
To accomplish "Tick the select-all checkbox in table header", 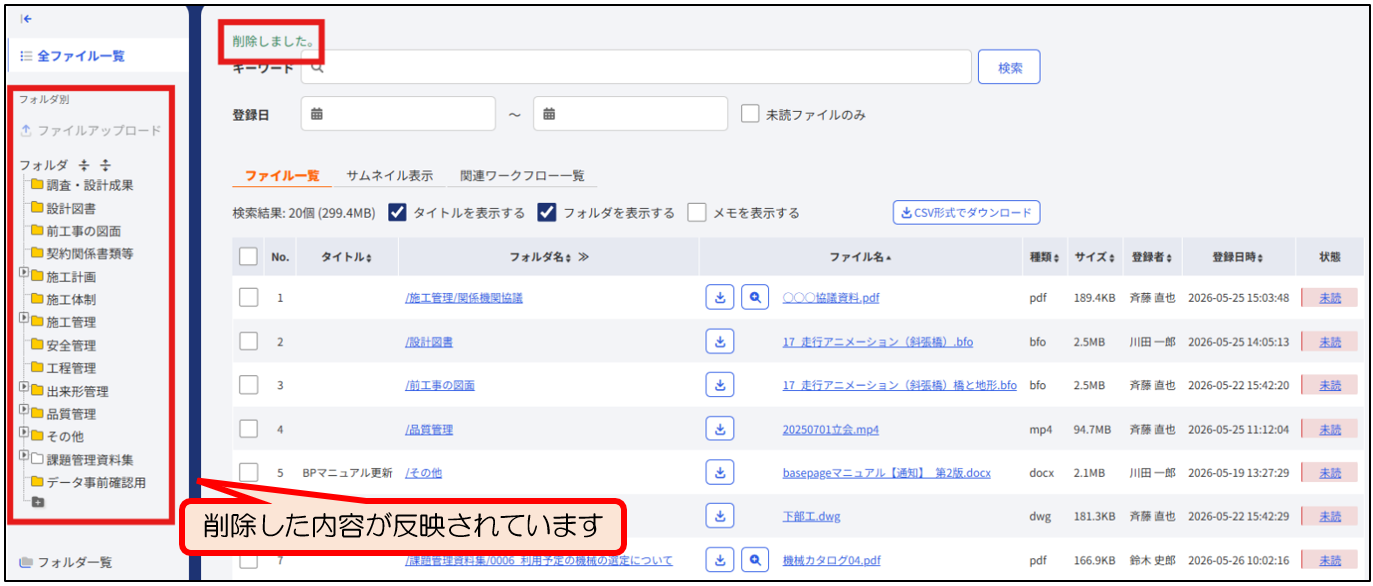I will 249,257.
